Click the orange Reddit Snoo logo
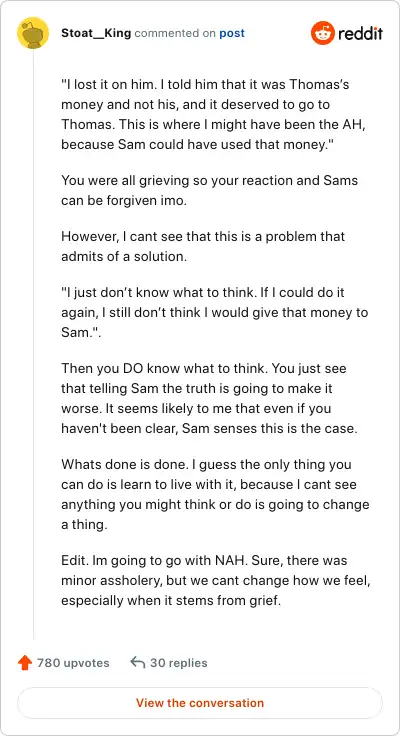The height and width of the screenshot is (736, 400). [322, 33]
